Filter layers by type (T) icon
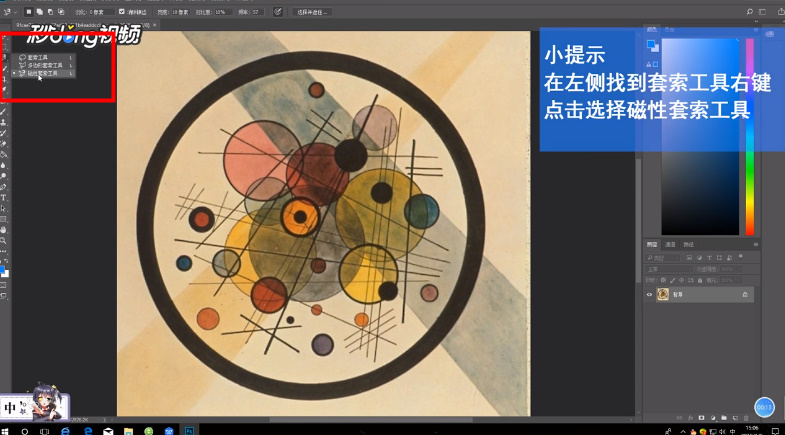The image size is (785, 435). click(709, 258)
